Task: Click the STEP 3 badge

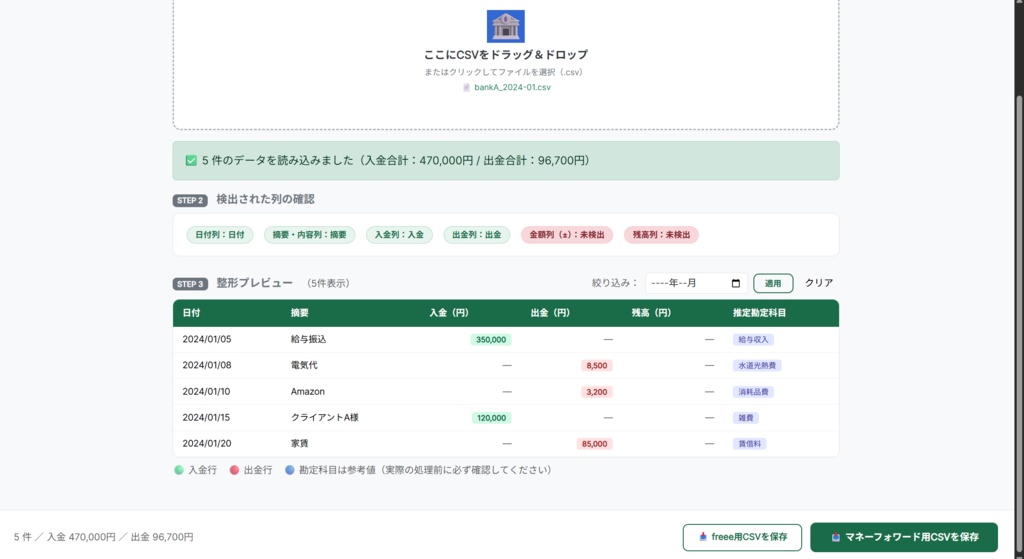Action: (x=190, y=284)
